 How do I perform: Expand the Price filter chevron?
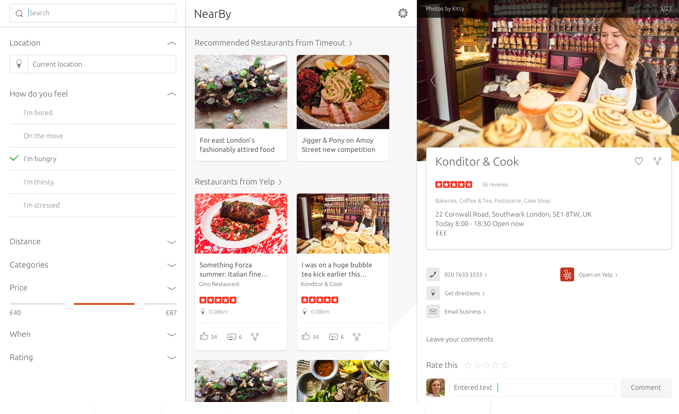(171, 288)
